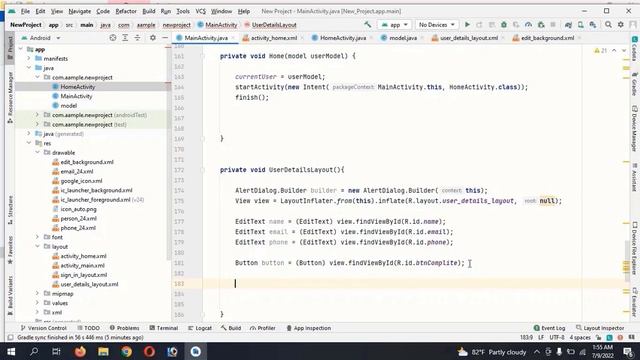Click Collapse All icon in Project panel

click(138, 38)
